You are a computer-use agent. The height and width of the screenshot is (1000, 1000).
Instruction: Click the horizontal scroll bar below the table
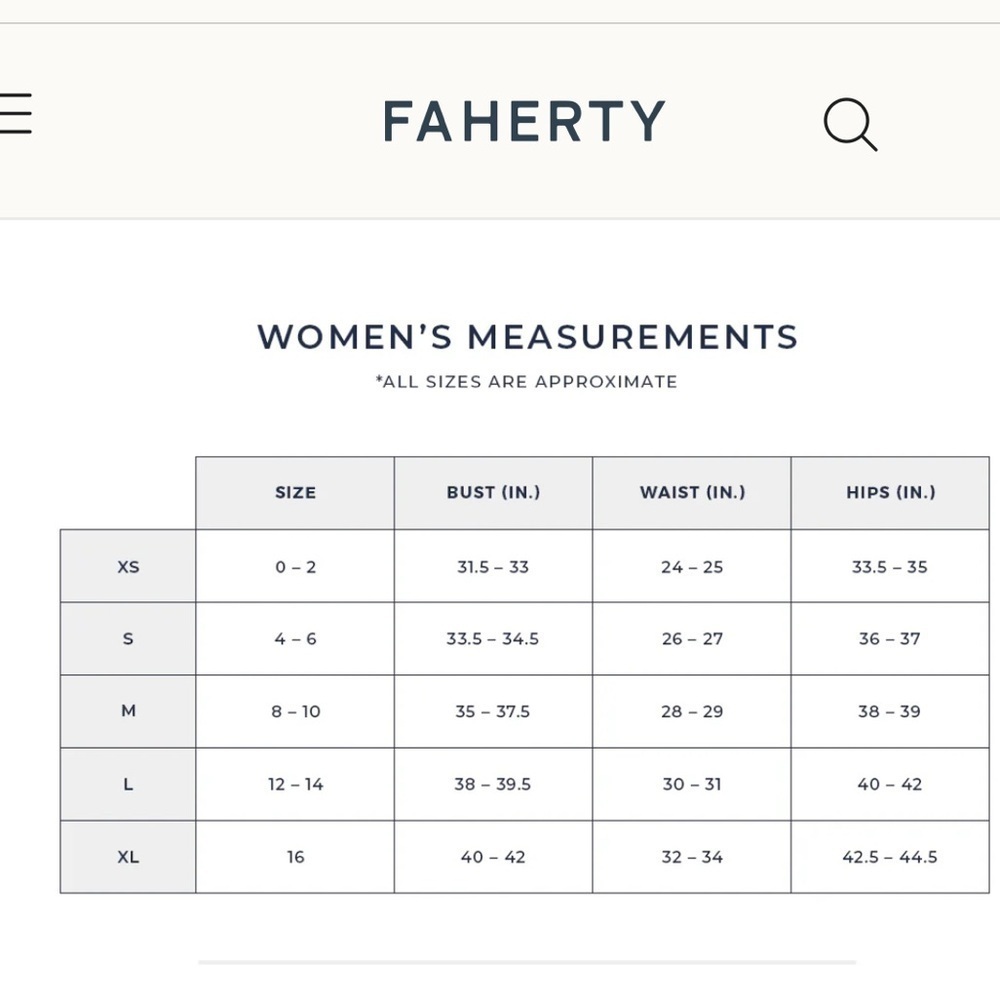point(527,962)
